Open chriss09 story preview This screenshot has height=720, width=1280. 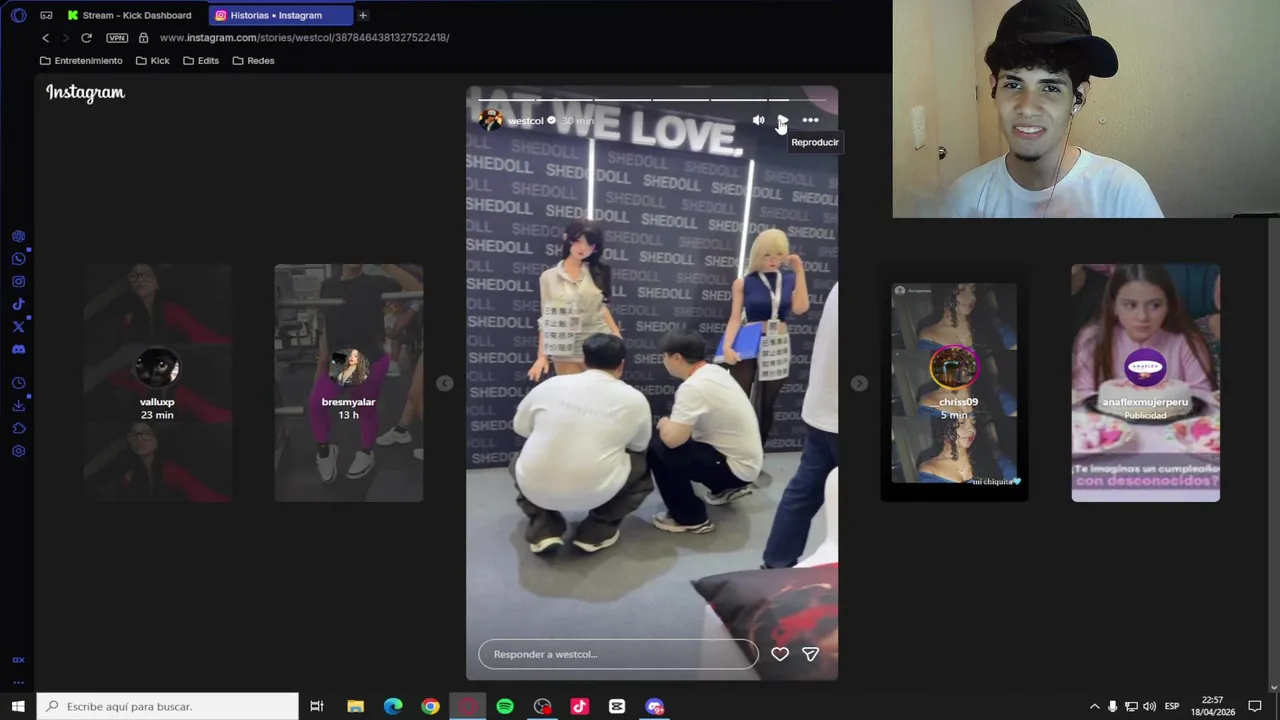(954, 383)
